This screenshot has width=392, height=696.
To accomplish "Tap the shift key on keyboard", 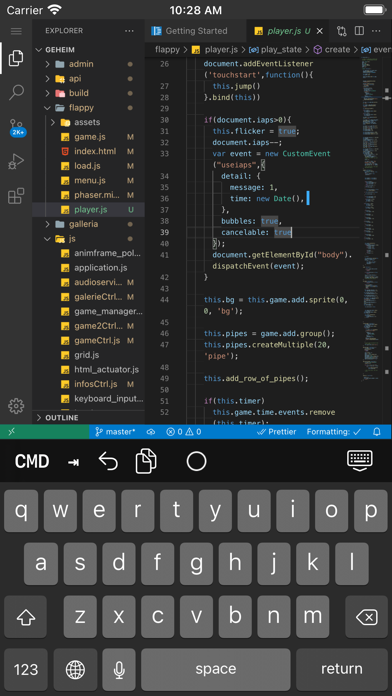I will coord(26,617).
